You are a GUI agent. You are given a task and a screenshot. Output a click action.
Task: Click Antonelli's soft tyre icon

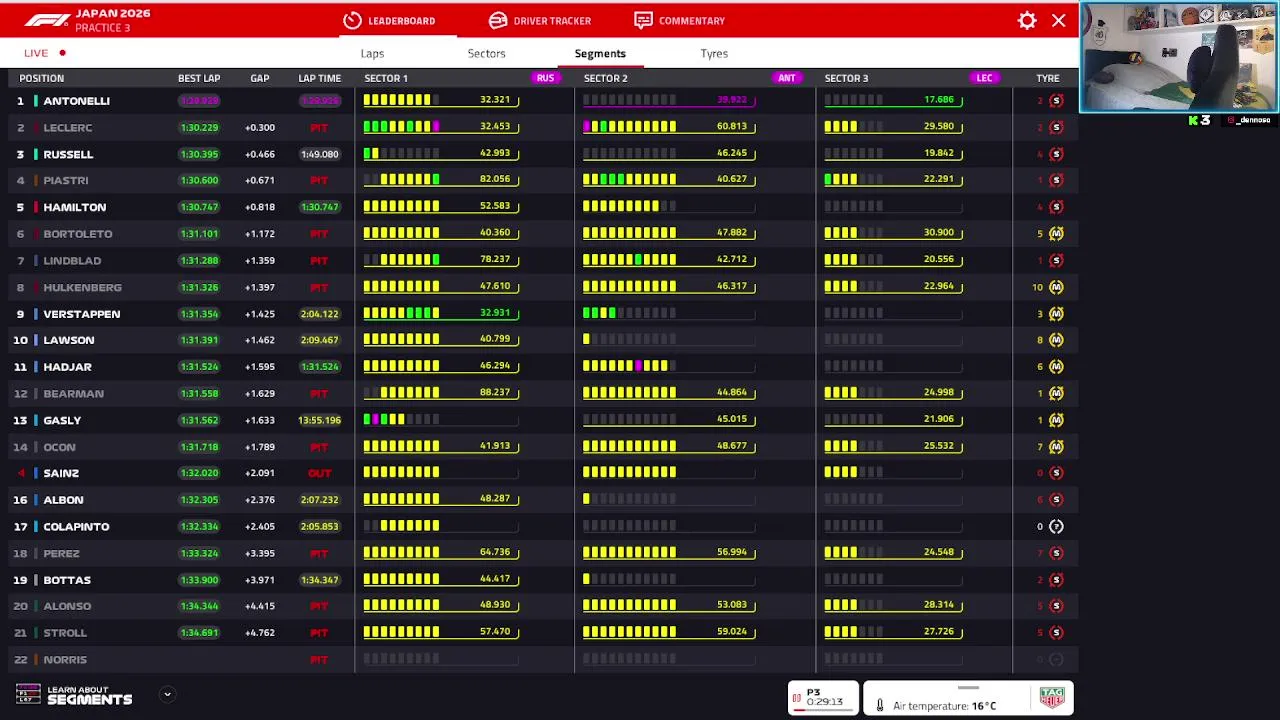coord(1056,100)
